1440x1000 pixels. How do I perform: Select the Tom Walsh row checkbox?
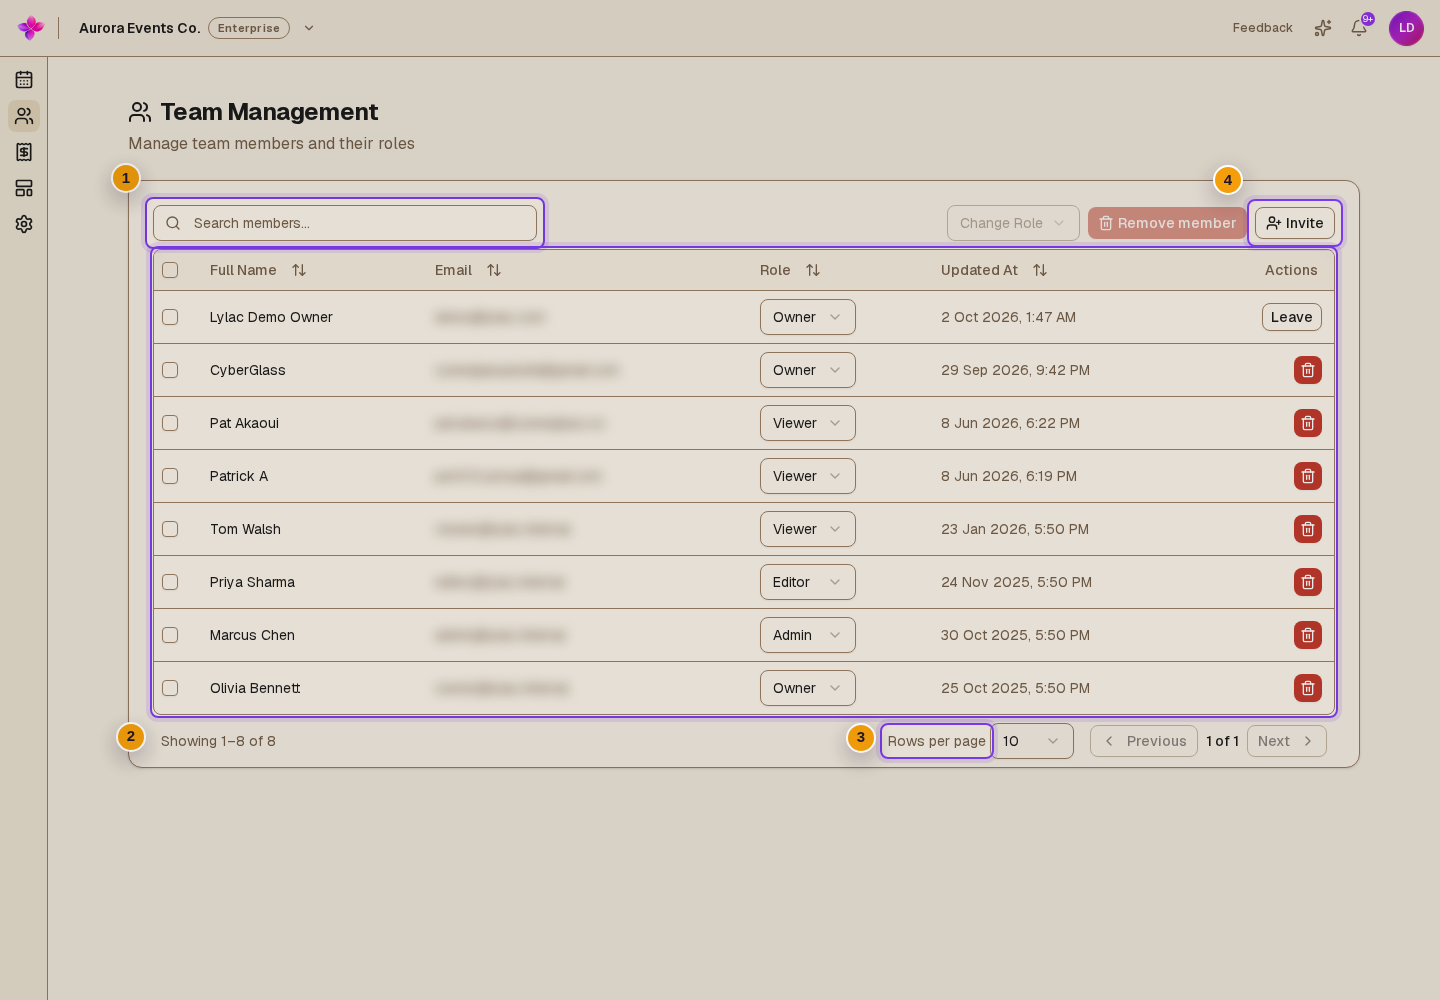click(x=170, y=529)
